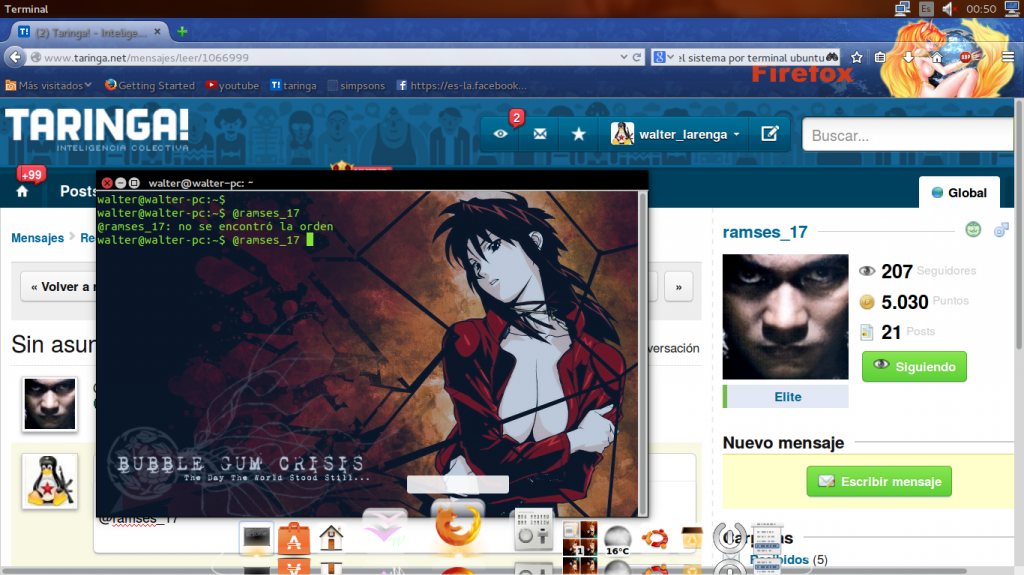Open the facebook bookmark

pyautogui.click(x=461, y=86)
